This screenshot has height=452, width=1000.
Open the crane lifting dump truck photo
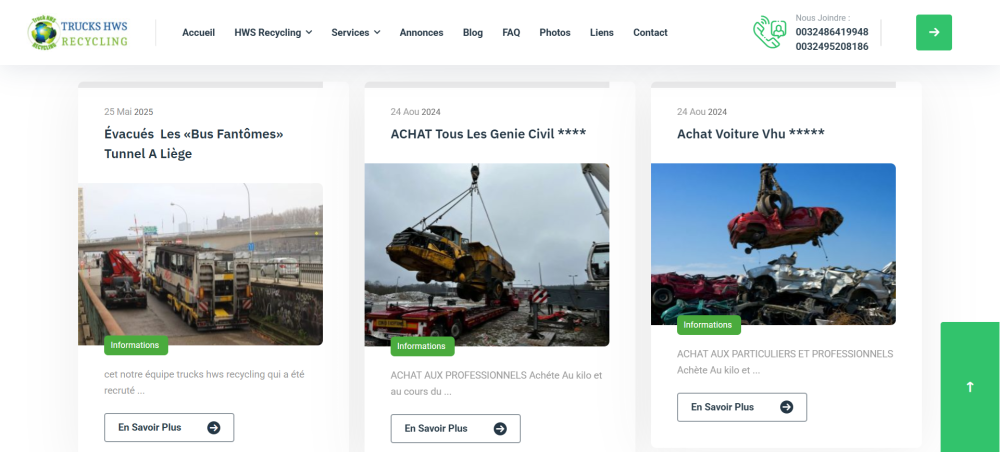[487, 254]
